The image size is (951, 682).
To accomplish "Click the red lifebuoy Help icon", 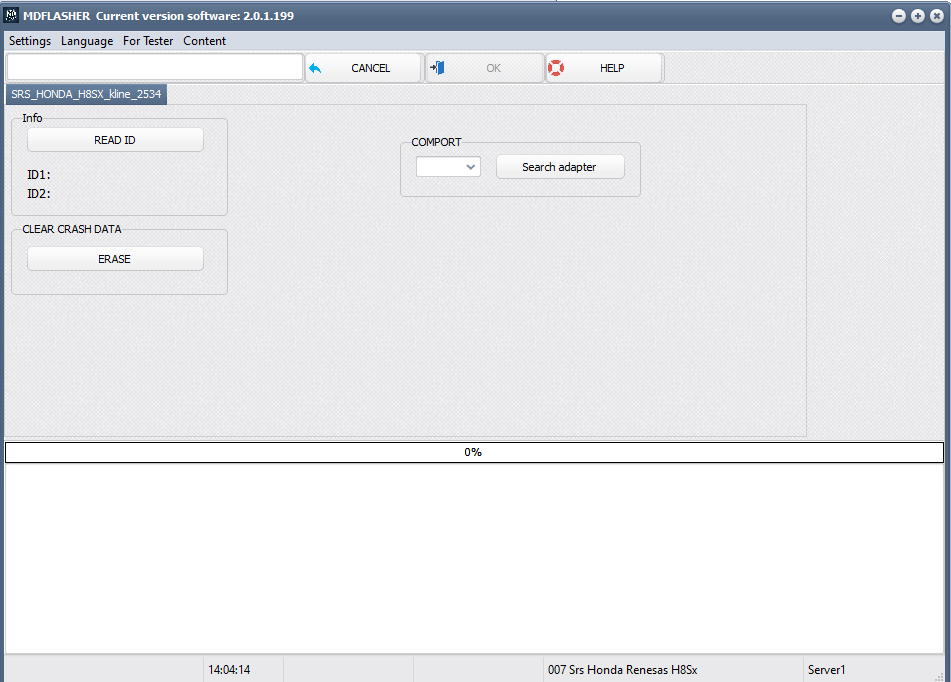I will point(556,68).
